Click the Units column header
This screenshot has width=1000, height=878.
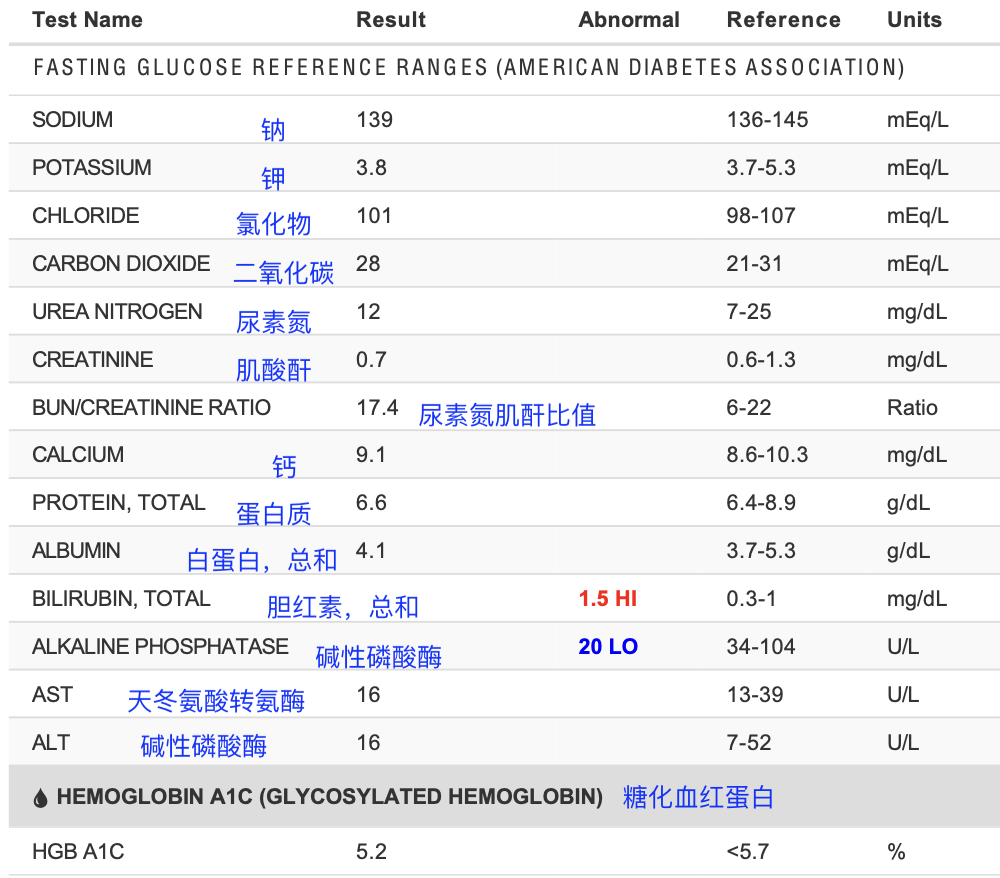[x=914, y=20]
